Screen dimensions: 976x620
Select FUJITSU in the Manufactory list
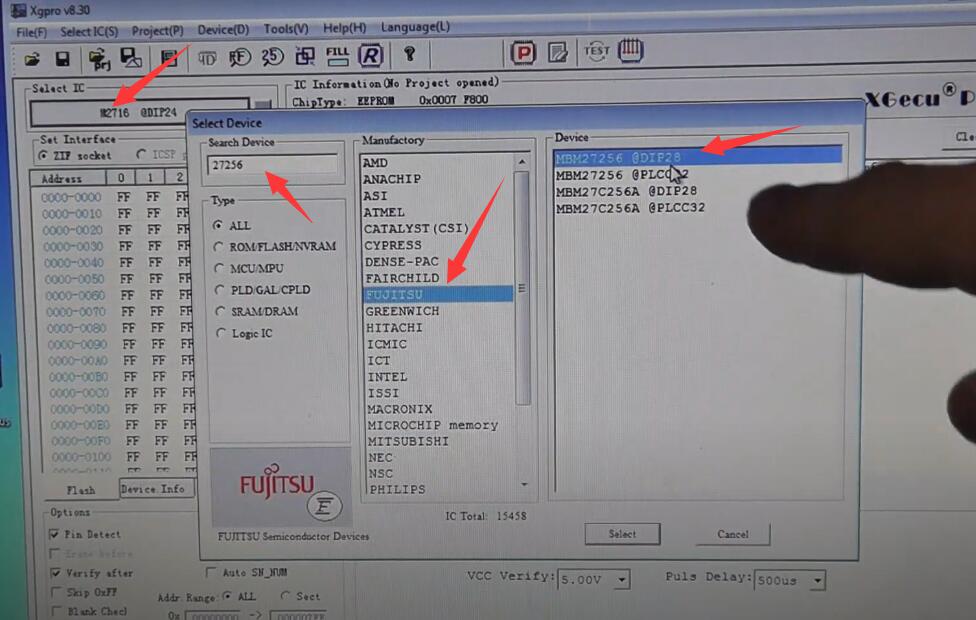tap(438, 294)
